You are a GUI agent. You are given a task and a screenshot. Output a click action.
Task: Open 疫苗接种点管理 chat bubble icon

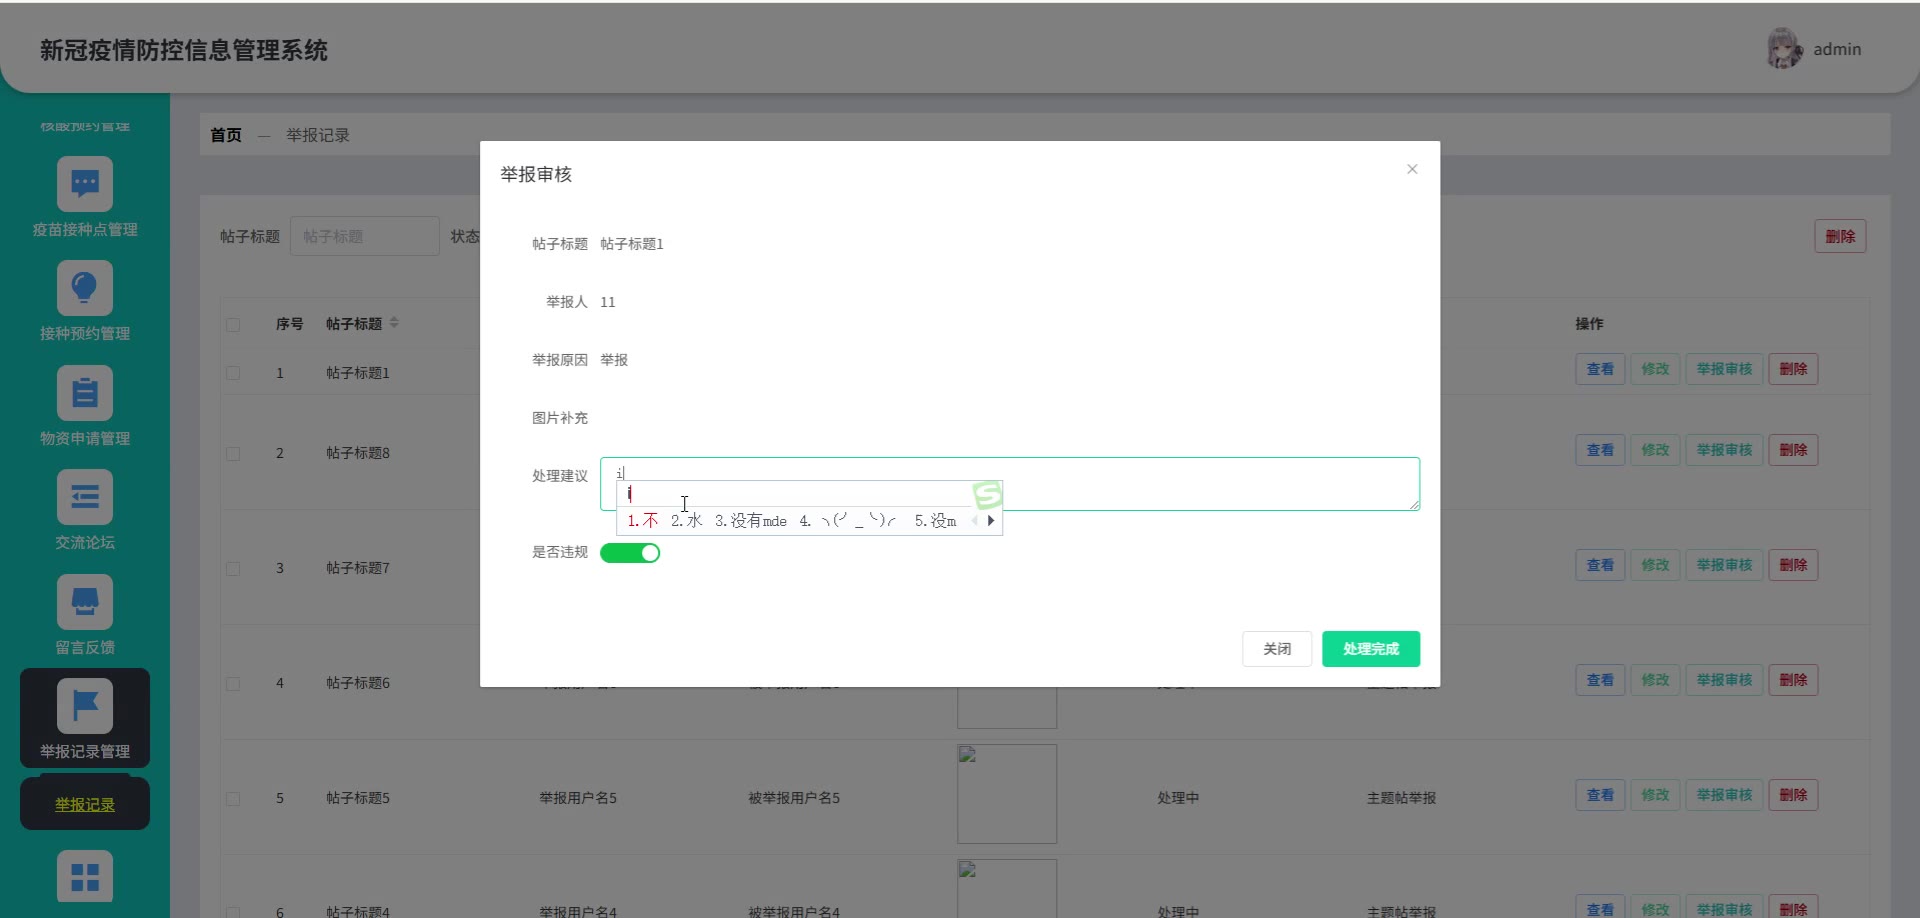(85, 185)
